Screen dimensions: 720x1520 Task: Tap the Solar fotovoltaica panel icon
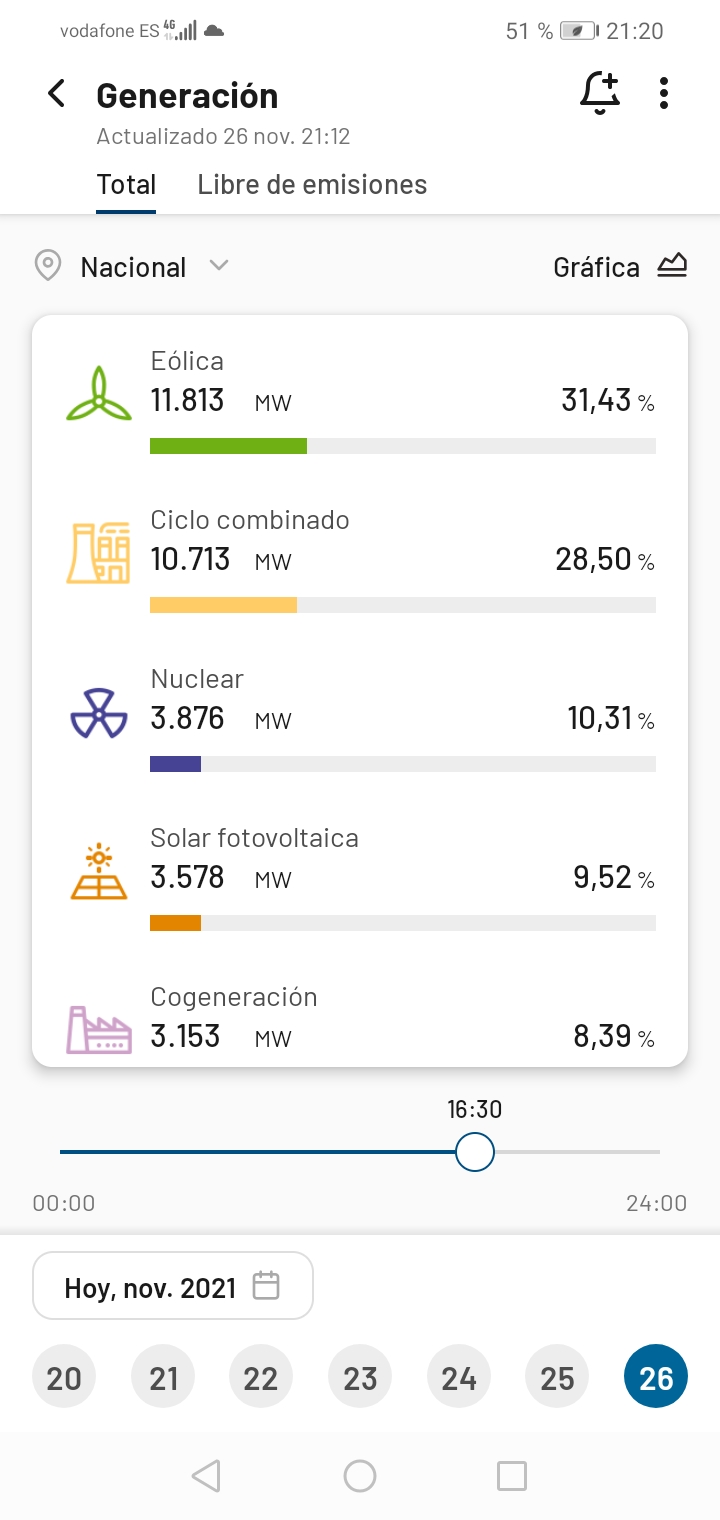[98, 872]
